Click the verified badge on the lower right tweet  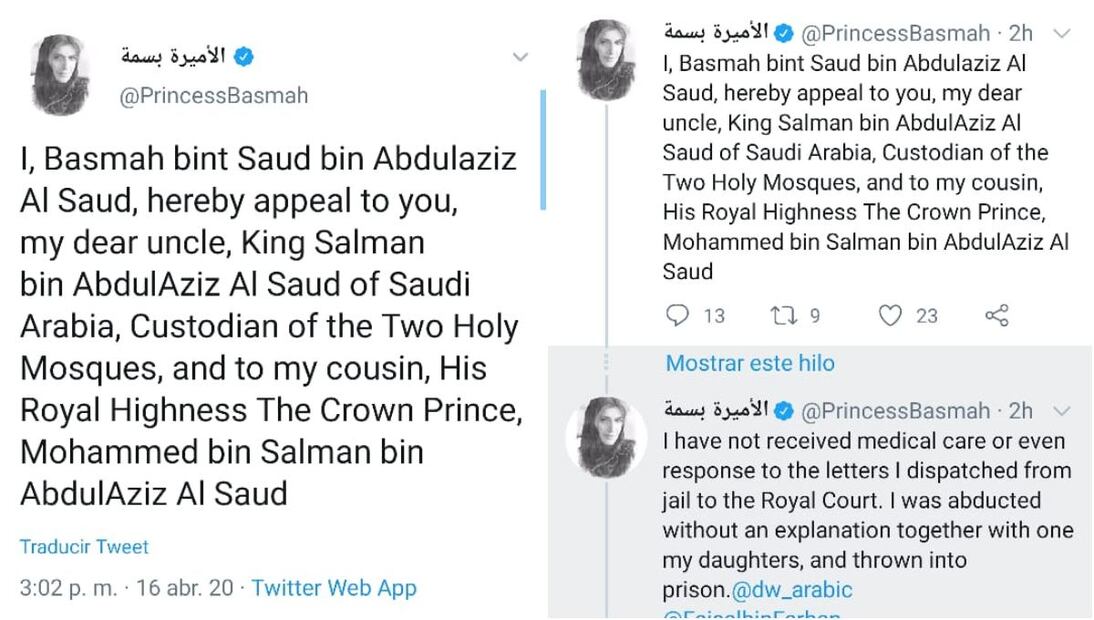[784, 410]
